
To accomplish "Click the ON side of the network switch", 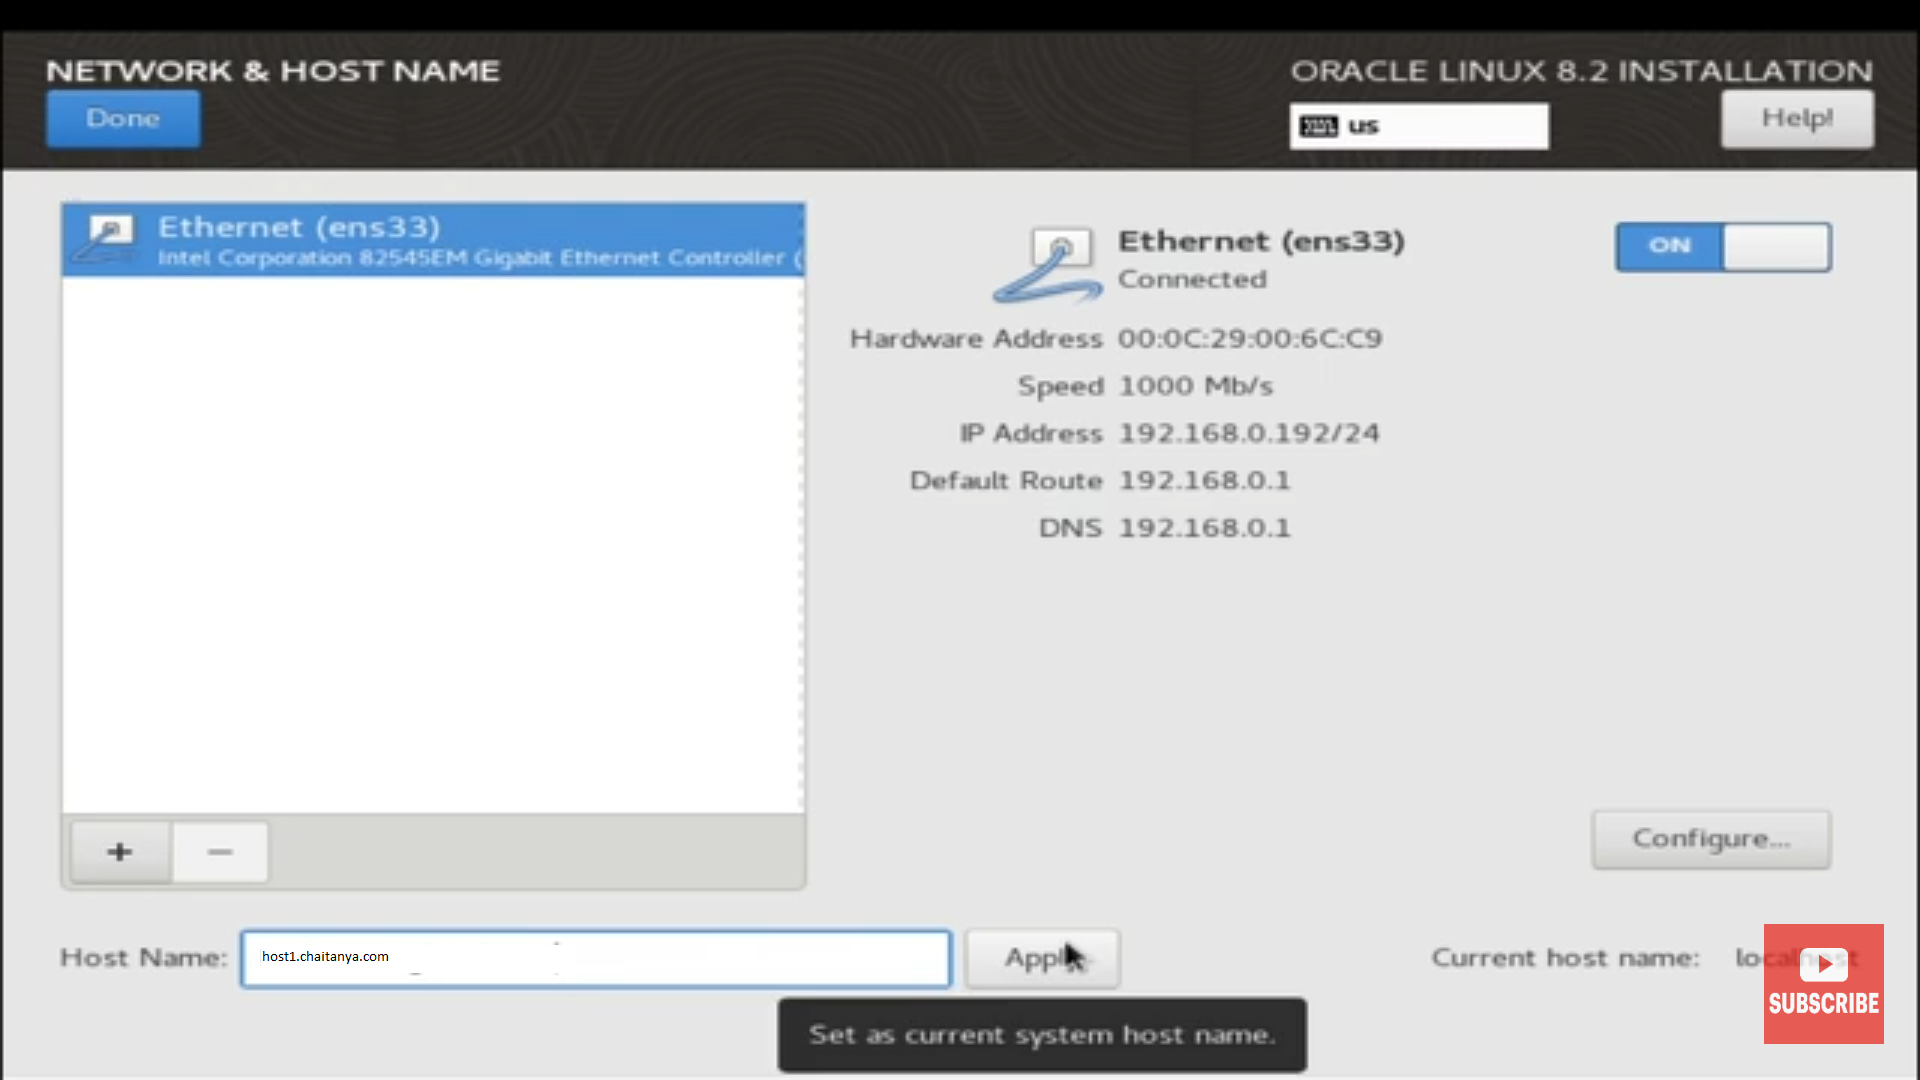I will 1668,247.
